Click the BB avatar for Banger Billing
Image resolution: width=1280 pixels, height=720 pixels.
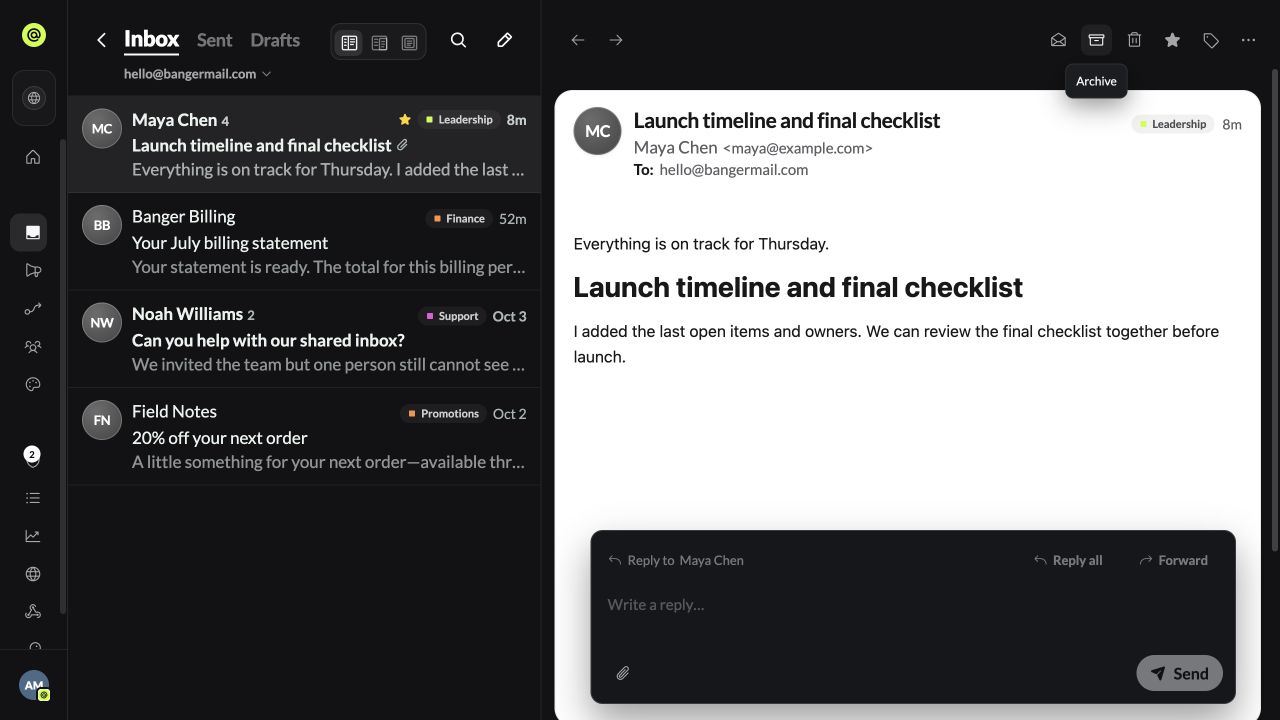coord(102,226)
